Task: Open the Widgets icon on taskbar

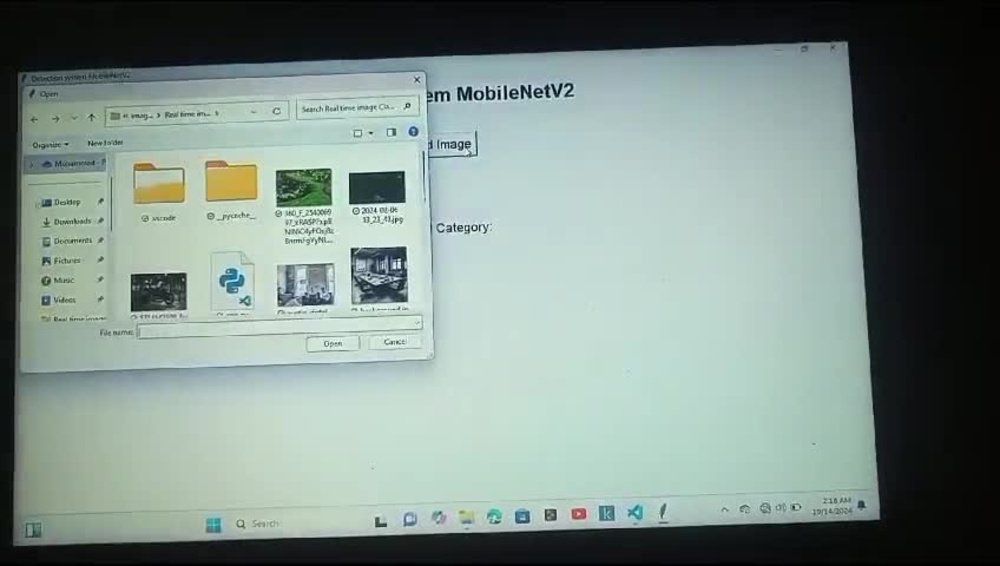Action: (x=33, y=530)
